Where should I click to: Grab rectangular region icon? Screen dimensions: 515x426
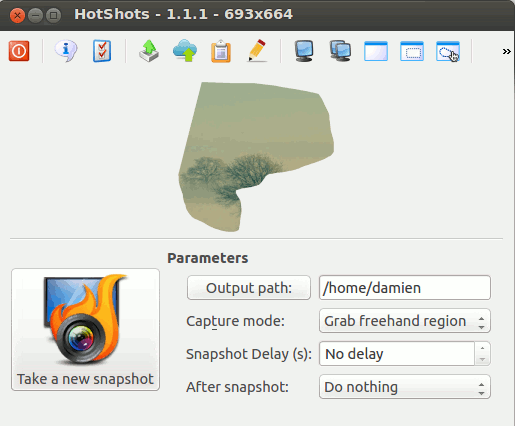click(412, 51)
